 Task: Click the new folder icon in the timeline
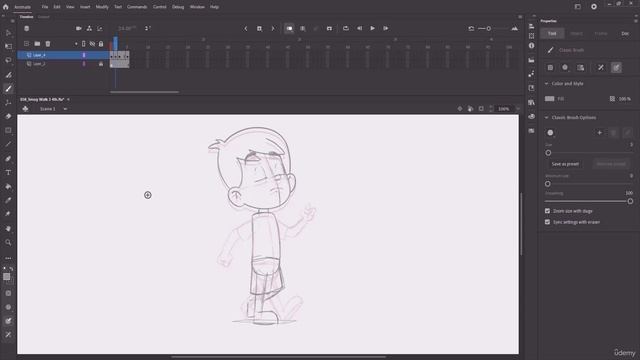click(37, 44)
